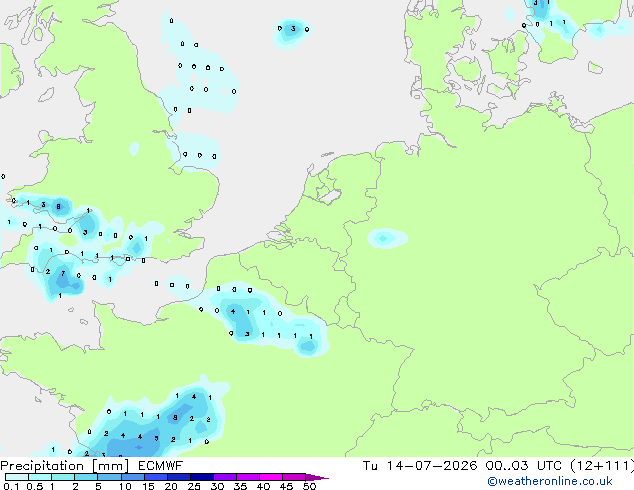
Task: Click the '50' legend scale label
Action: [x=310, y=486]
